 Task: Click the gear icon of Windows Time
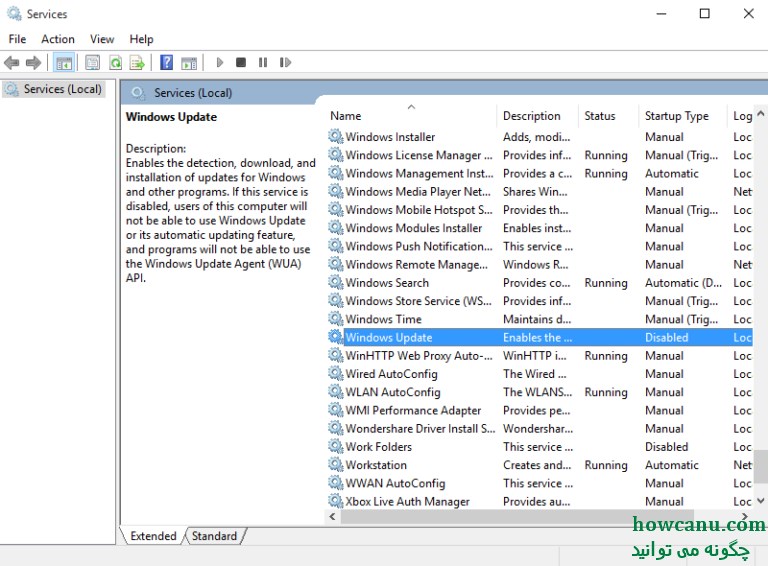pos(336,319)
